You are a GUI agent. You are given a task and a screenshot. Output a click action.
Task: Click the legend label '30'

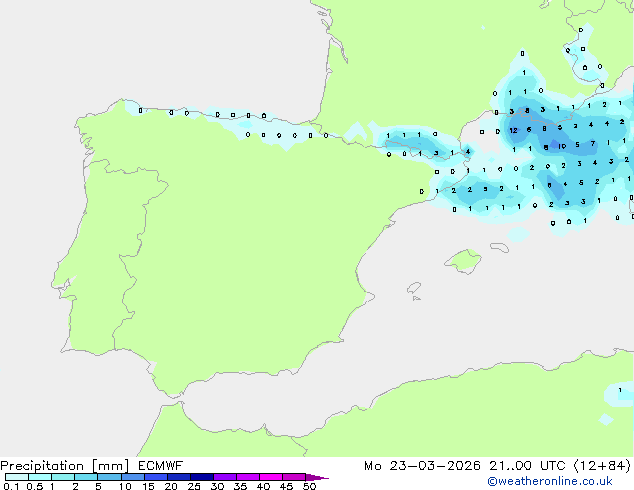click(x=217, y=486)
